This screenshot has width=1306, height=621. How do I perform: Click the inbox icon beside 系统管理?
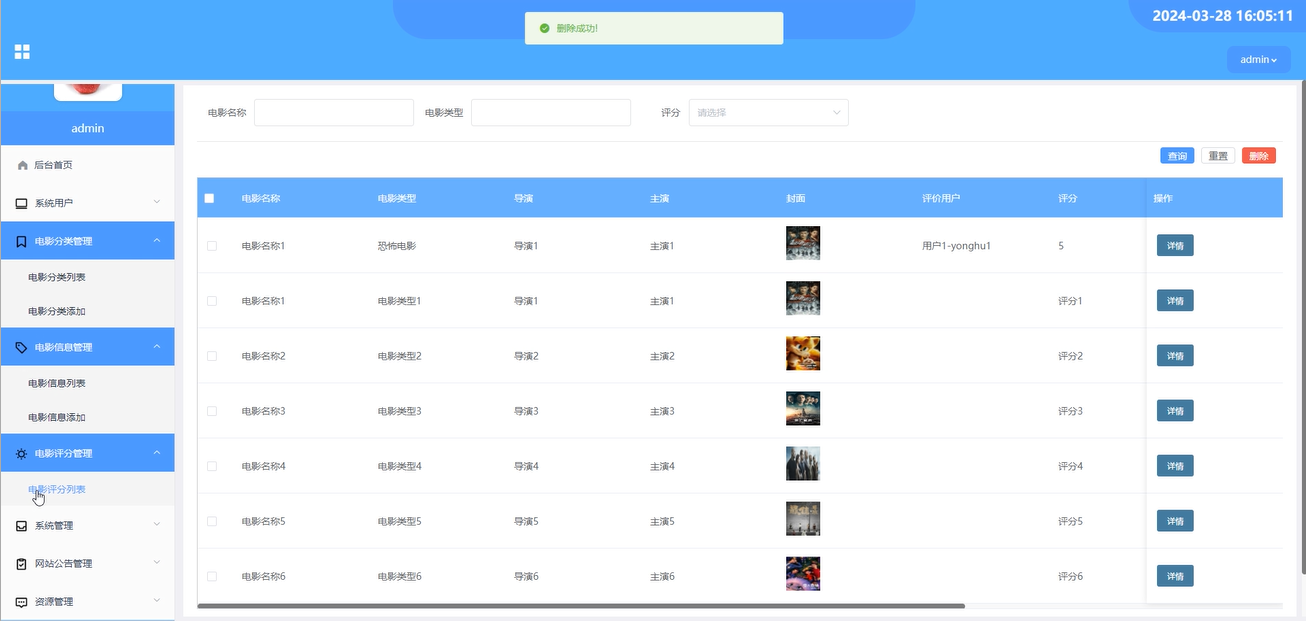(x=22, y=526)
